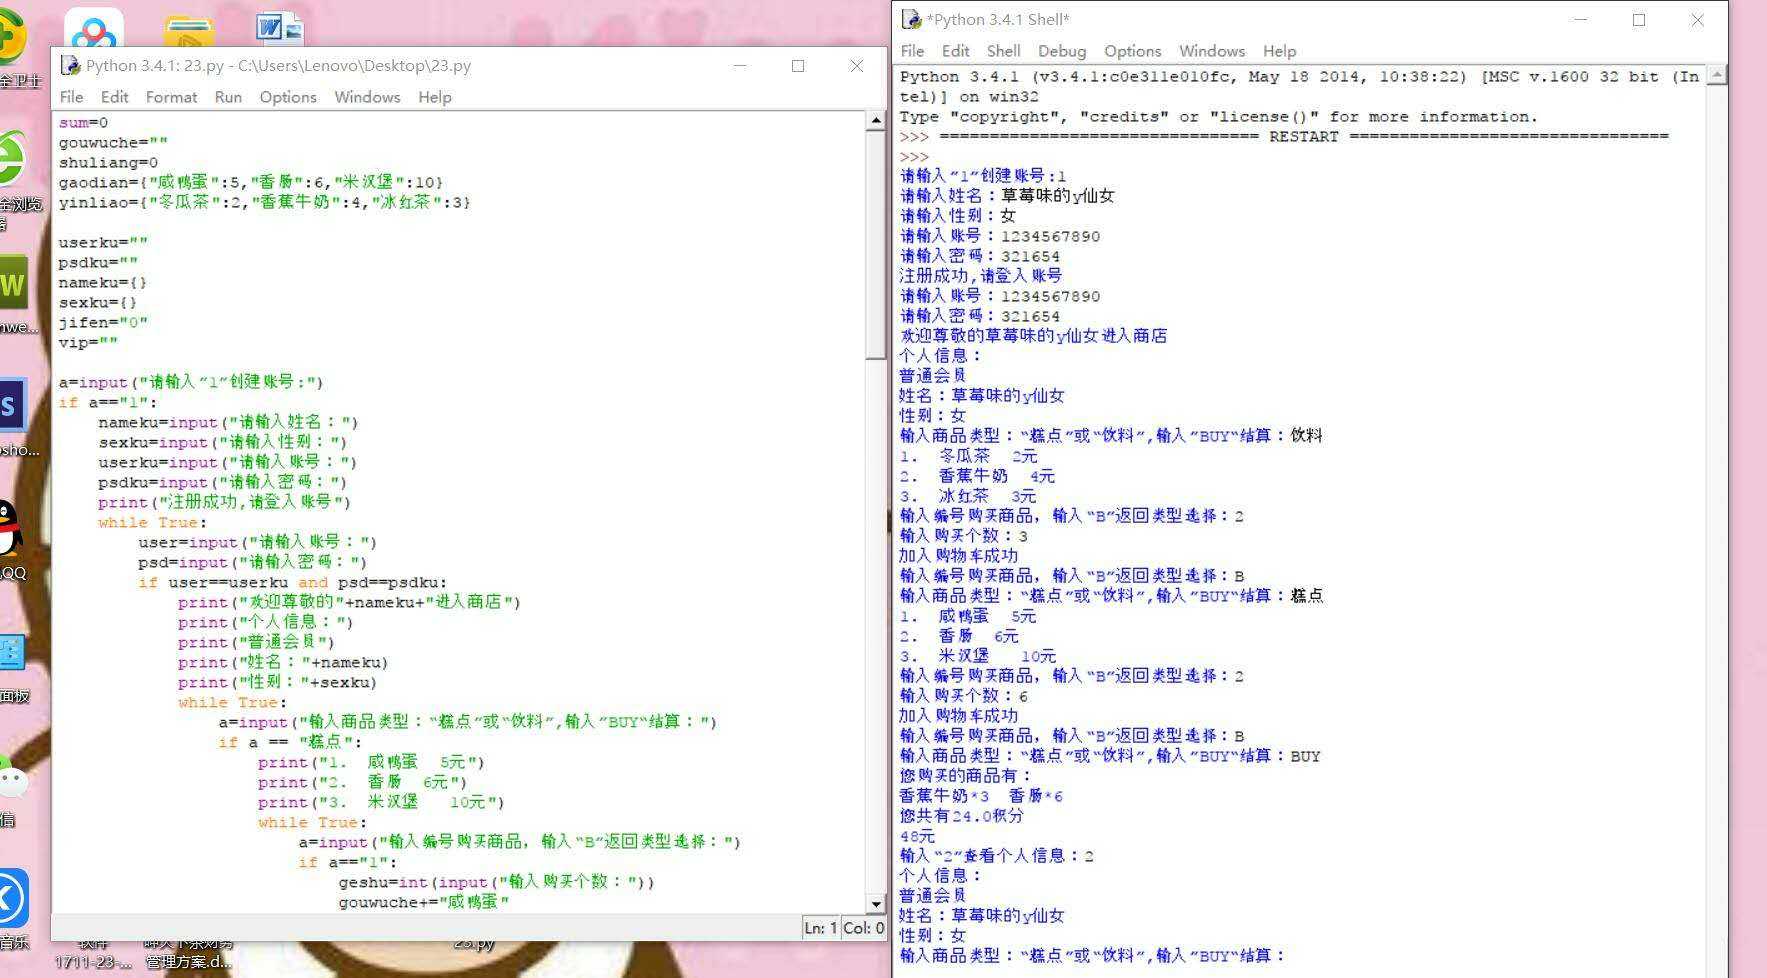Open the Run menu in the editor
Screen dimensions: 1767x978
click(228, 97)
